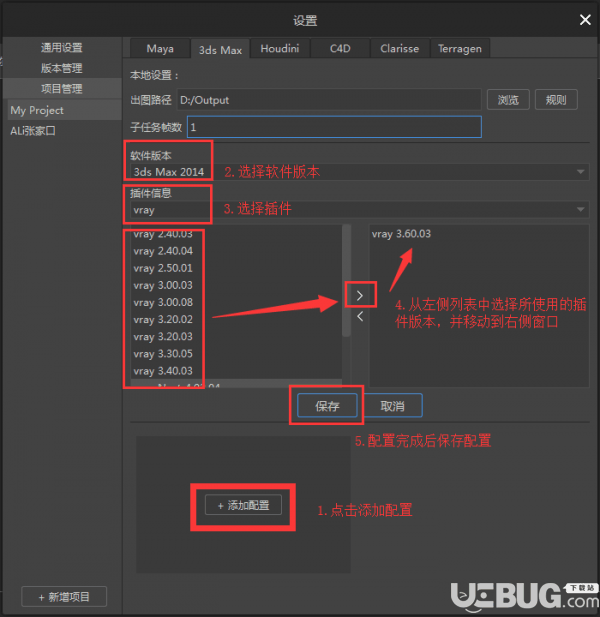The width and height of the screenshot is (600, 617).
Task: Select vray 3.40.03 in the list
Action: (236, 371)
